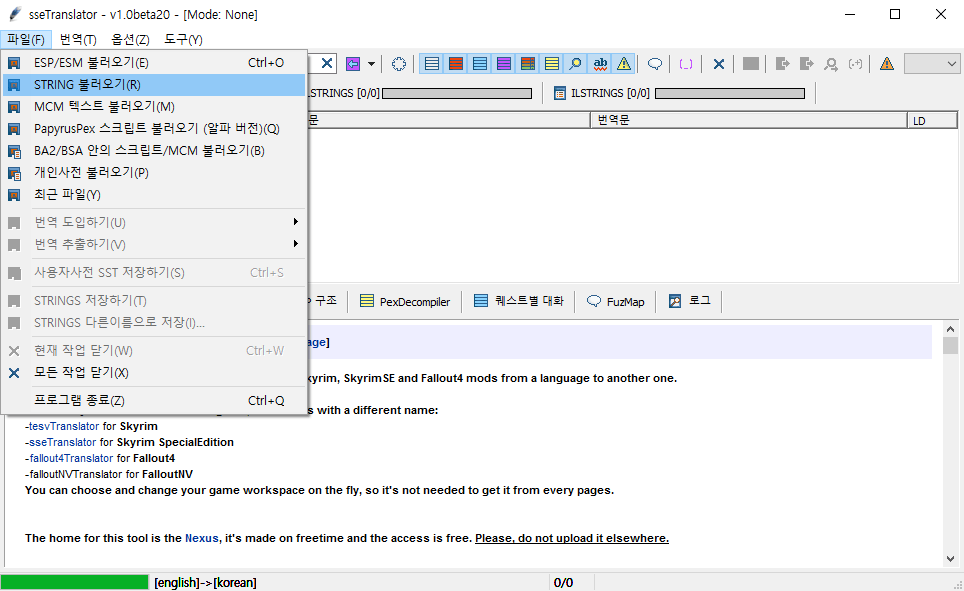Click the 'Please, do not upload it elsewhere' link

569,537
